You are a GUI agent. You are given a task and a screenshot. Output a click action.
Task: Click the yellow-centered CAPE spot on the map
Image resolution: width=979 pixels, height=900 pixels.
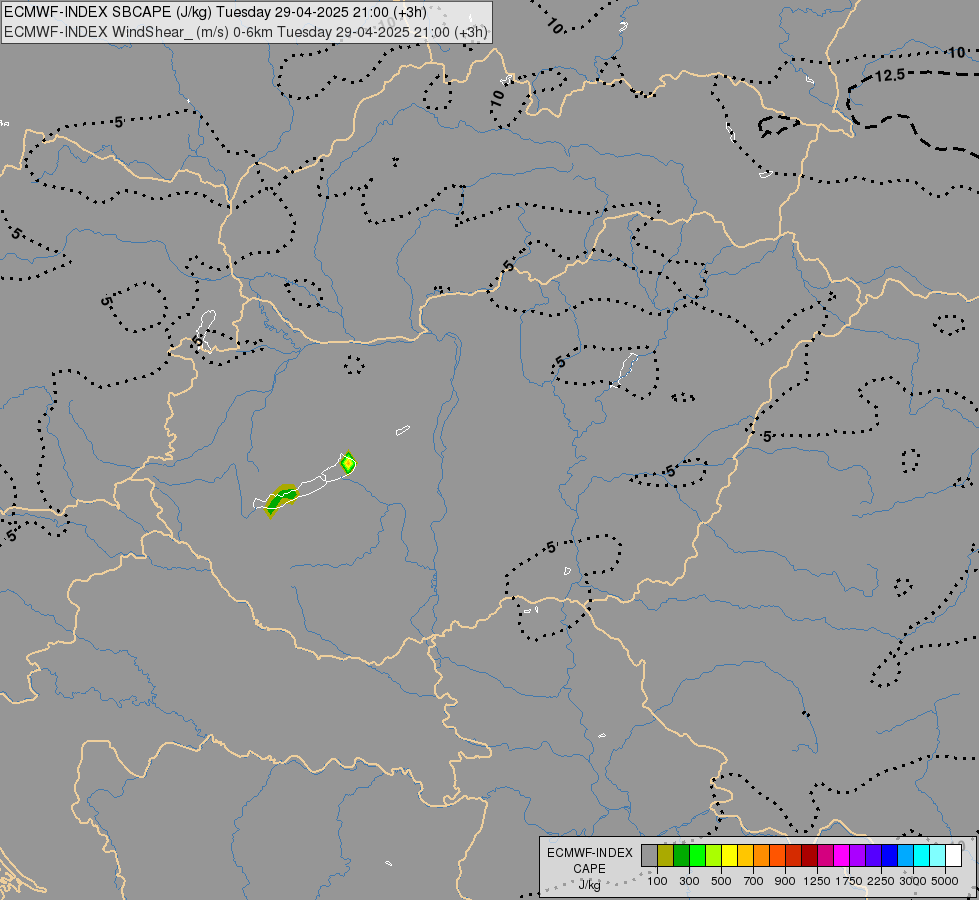[348, 463]
